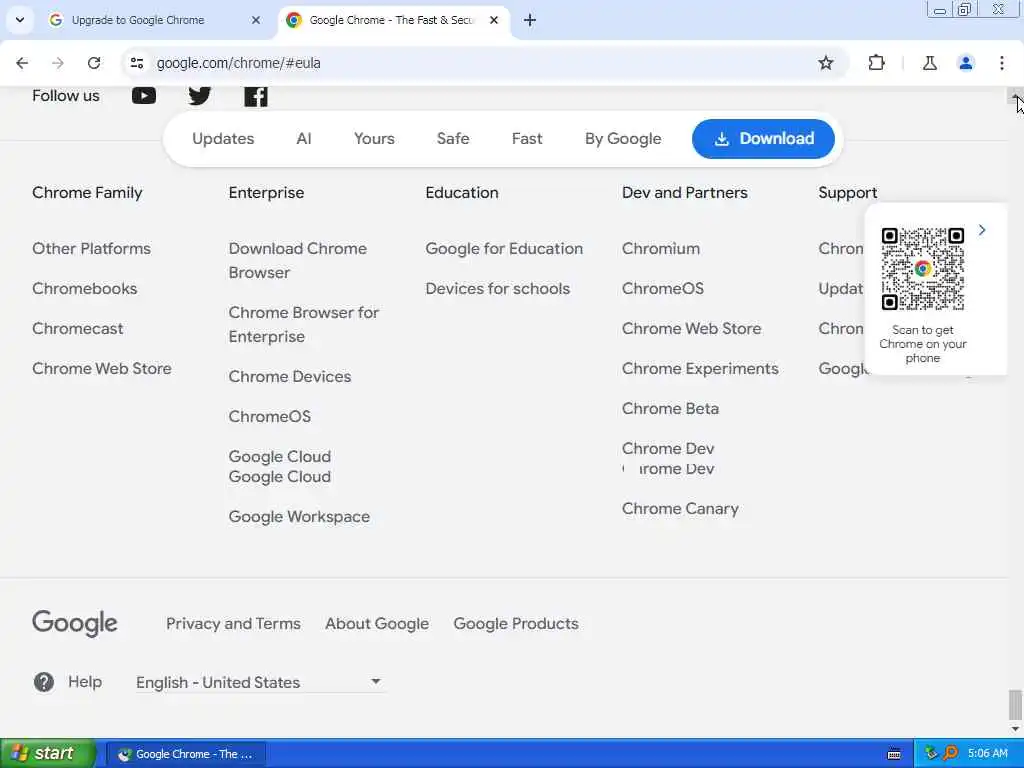
Task: Open the Download Chrome Browser link
Action: [298, 261]
